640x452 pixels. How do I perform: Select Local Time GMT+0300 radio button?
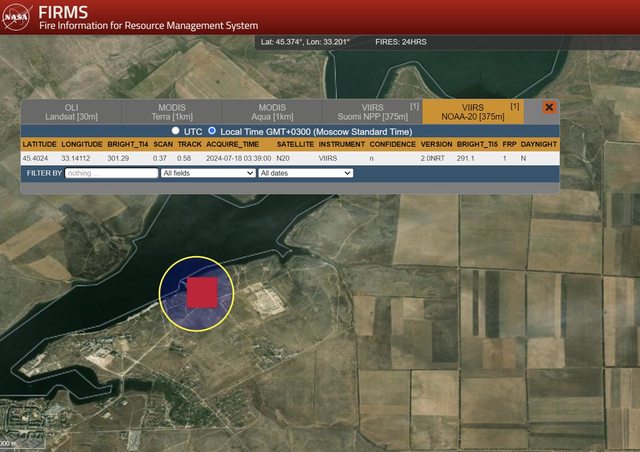pos(212,131)
